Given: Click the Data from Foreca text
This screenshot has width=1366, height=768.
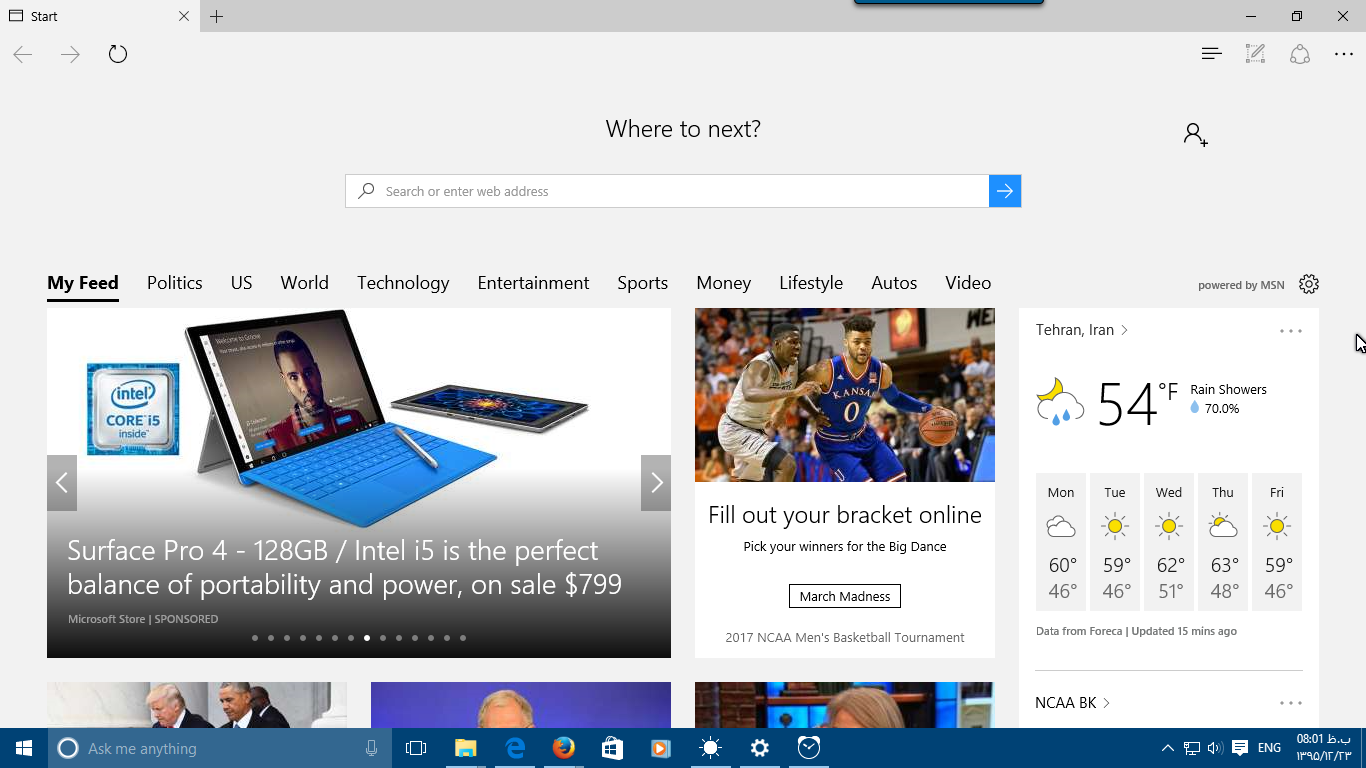Looking at the screenshot, I should [1079, 631].
